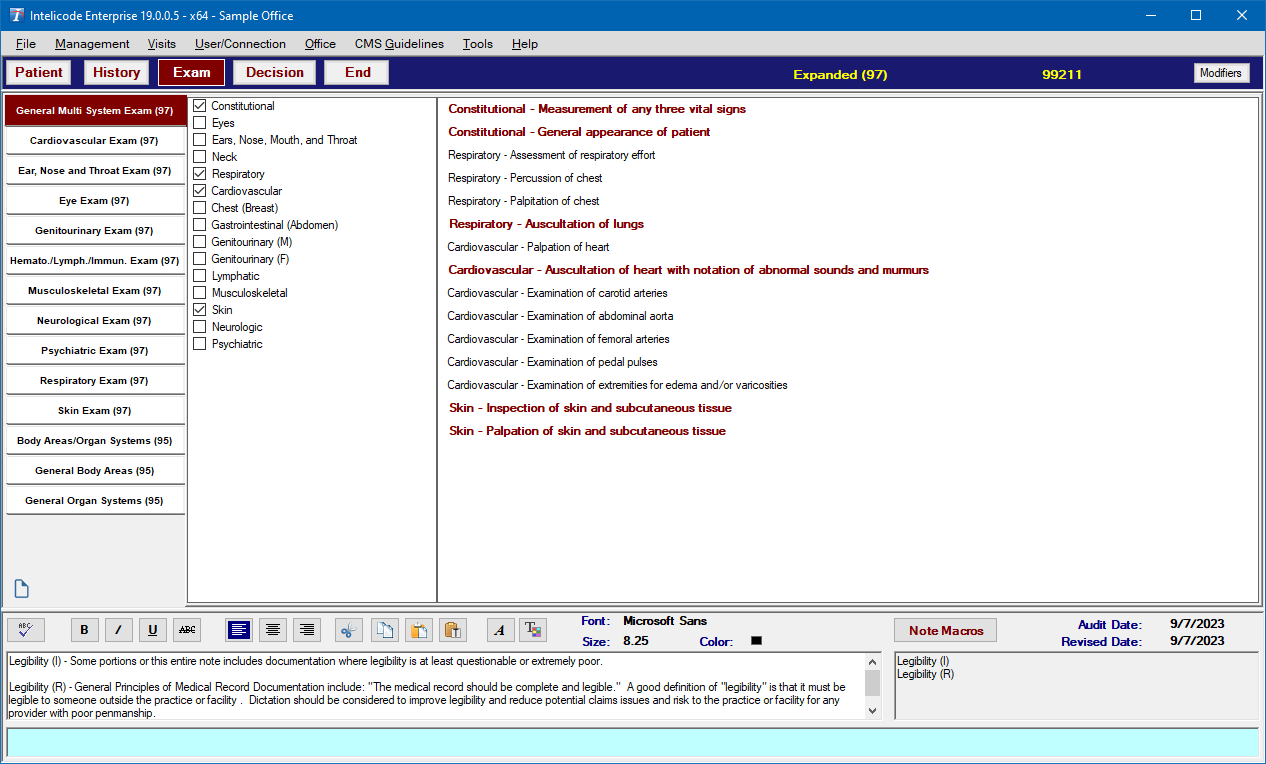Screen dimensions: 1266x764
Task: Toggle bold formatting in note toolbar
Action: pos(84,630)
